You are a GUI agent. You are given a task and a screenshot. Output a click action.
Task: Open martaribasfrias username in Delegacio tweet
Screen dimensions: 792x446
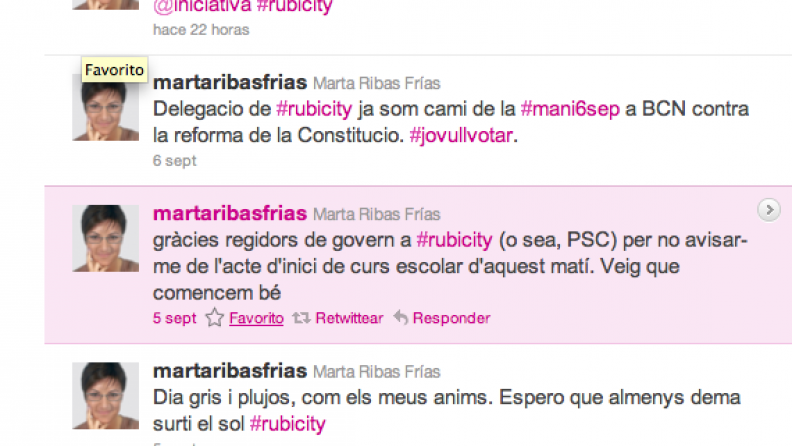(x=230, y=82)
